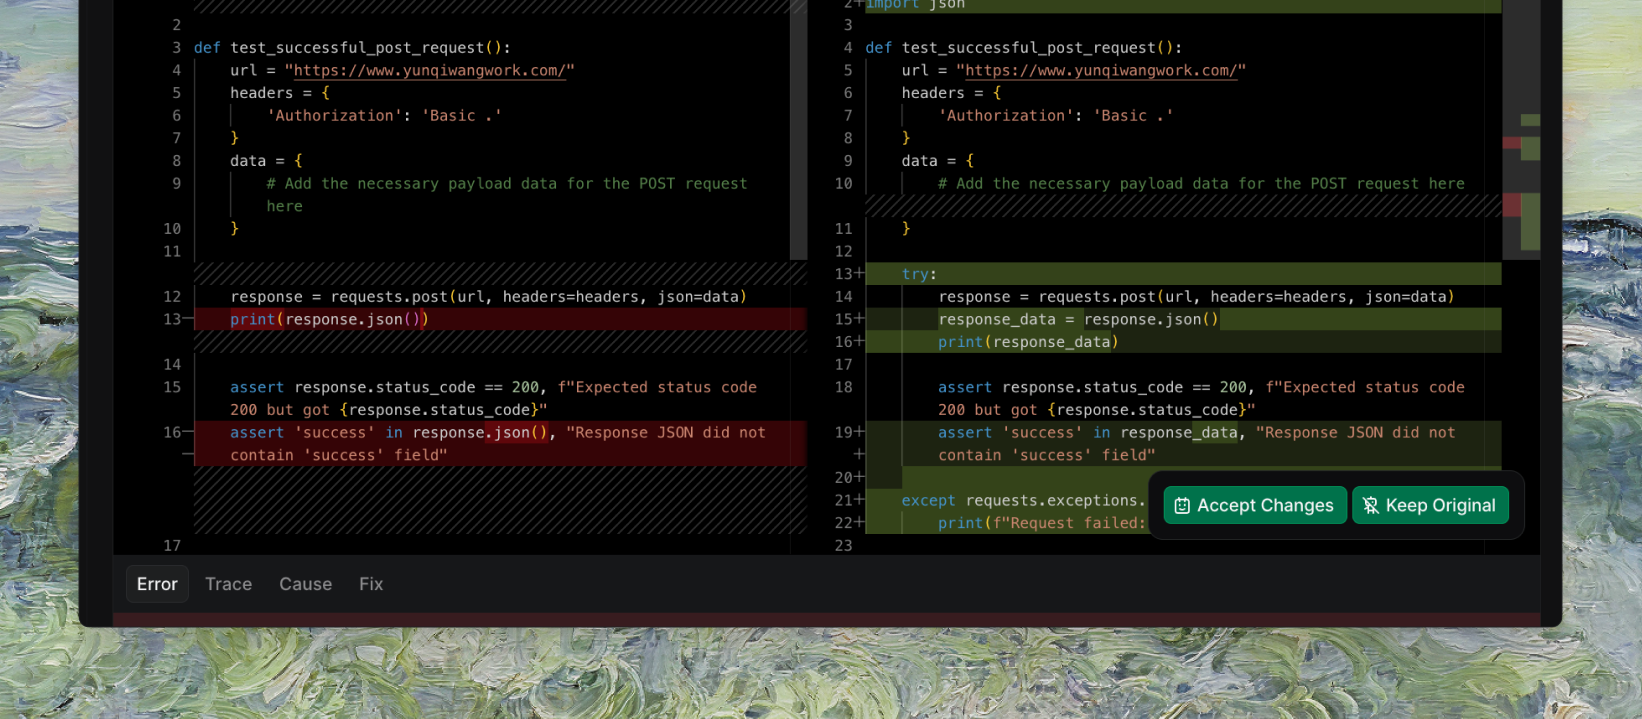The width and height of the screenshot is (1642, 719).
Task: Click line number 21 in right gutter
Action: click(843, 500)
